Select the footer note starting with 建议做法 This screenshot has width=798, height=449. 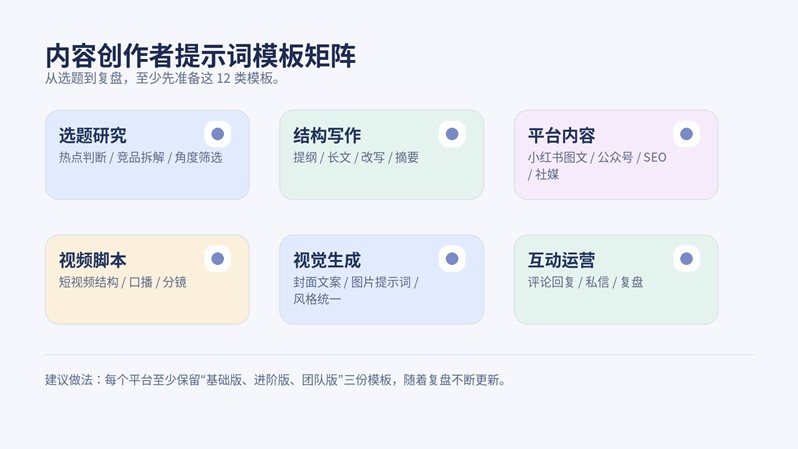pos(275,380)
